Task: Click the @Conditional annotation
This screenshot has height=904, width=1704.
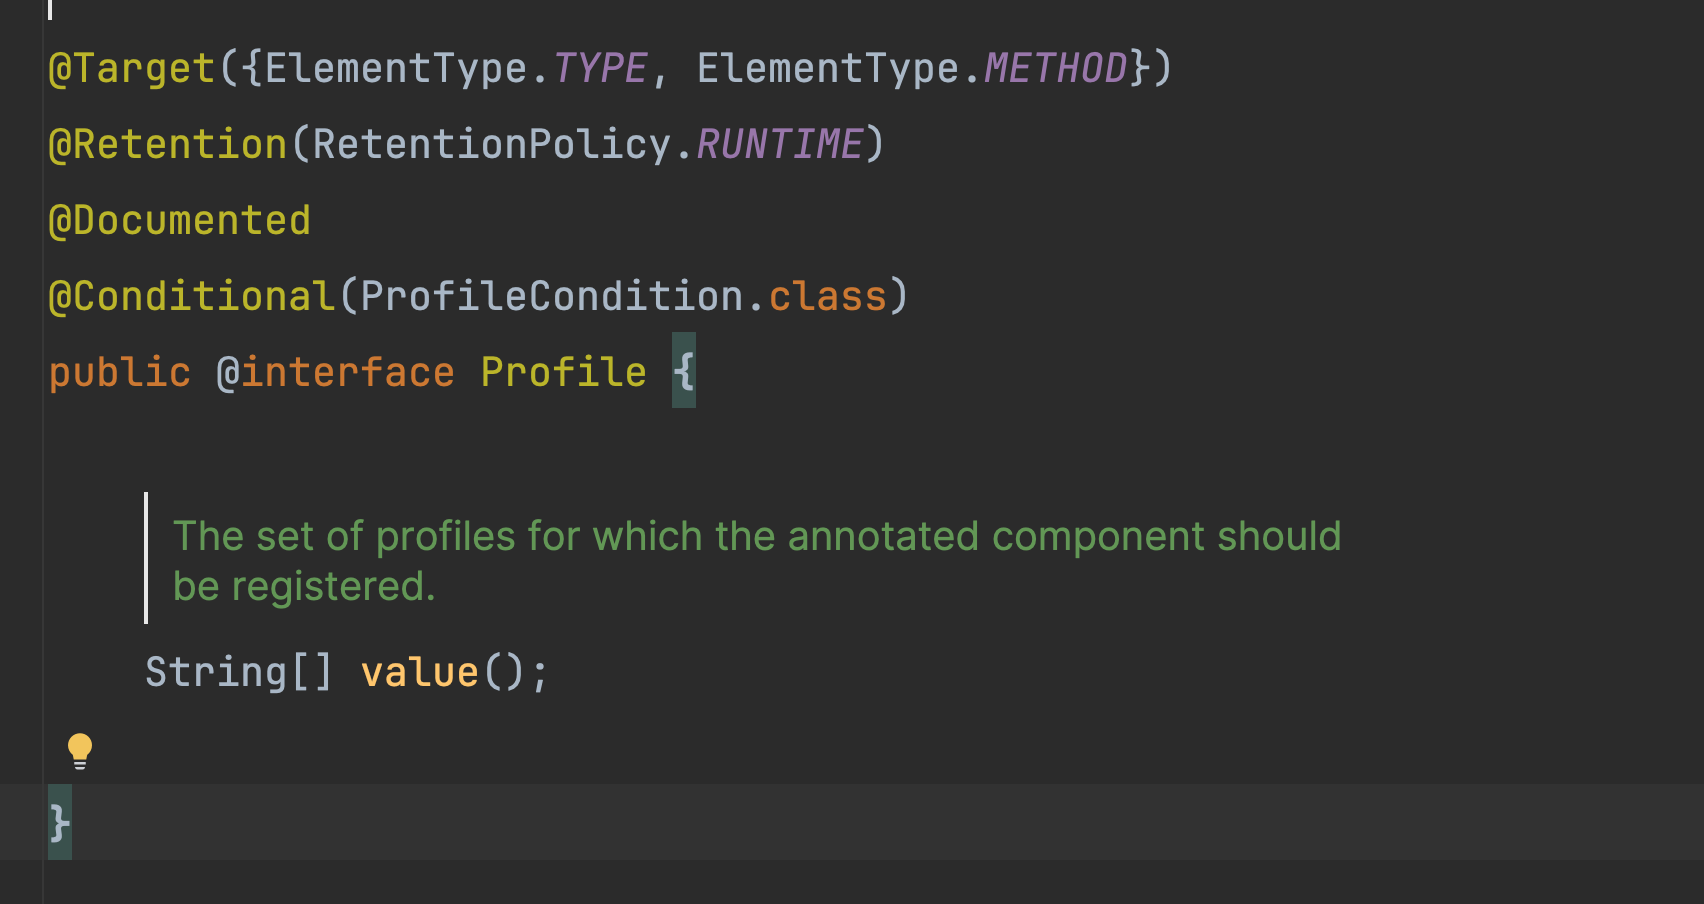Action: [x=192, y=297]
